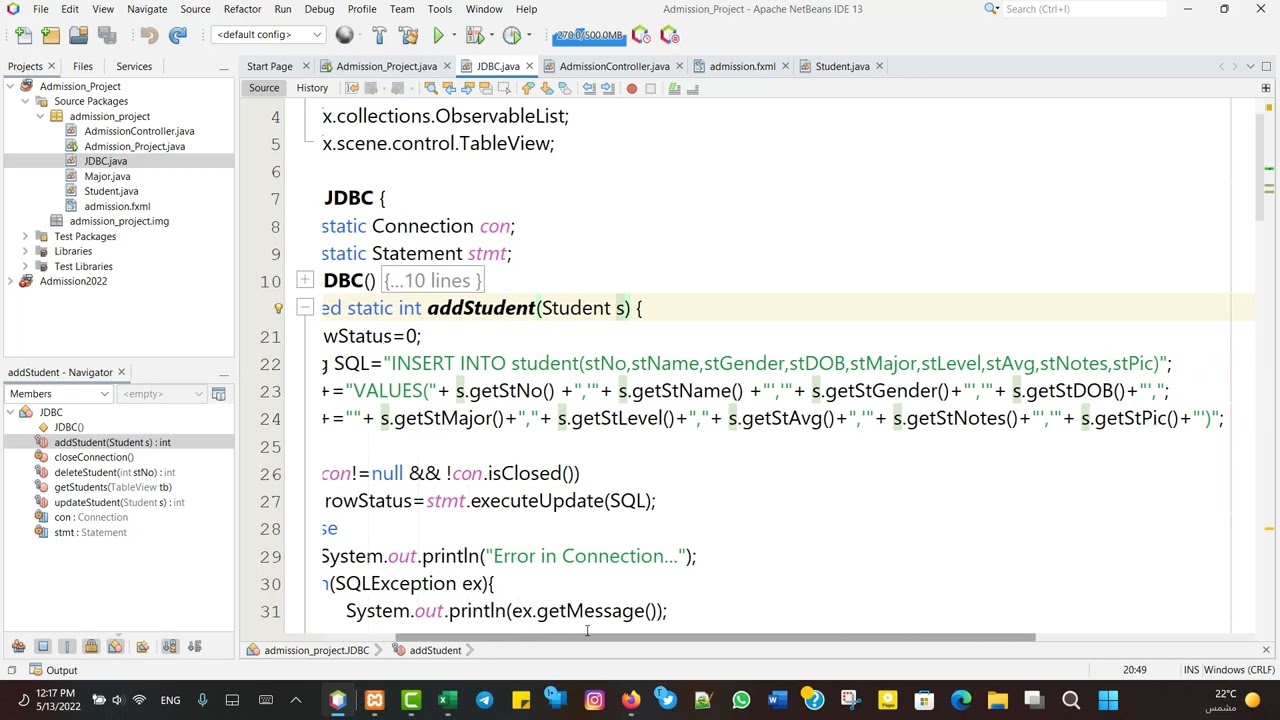Build the project with hammer icon

coord(379,35)
